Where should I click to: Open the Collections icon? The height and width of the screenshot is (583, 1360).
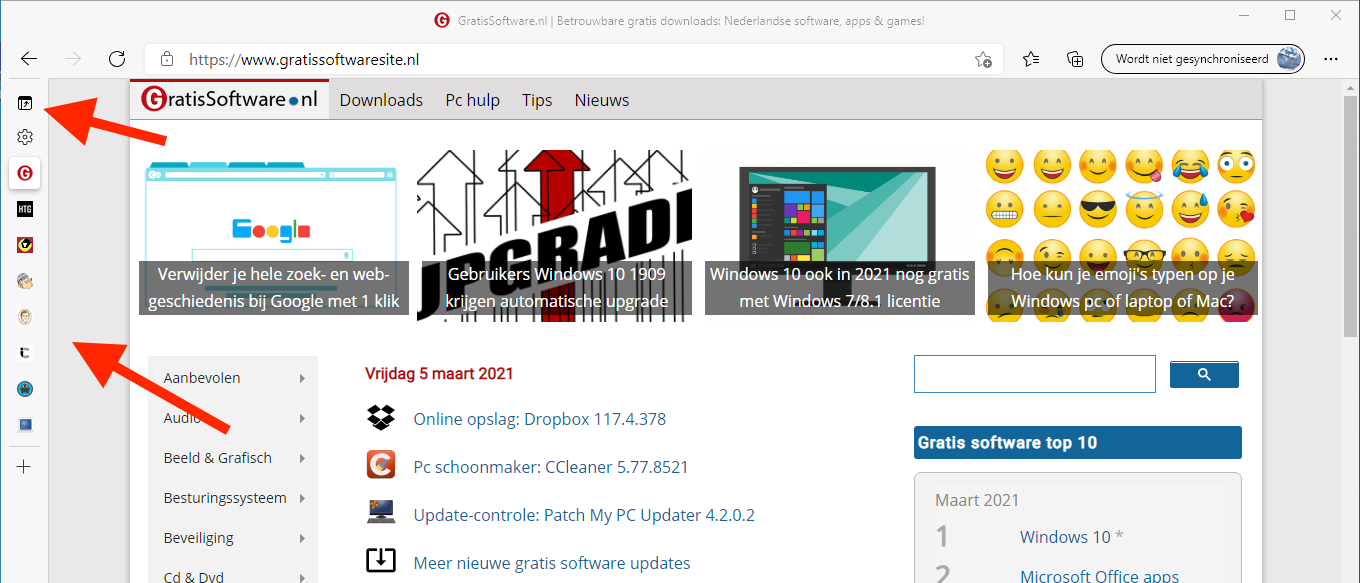[x=1075, y=59]
